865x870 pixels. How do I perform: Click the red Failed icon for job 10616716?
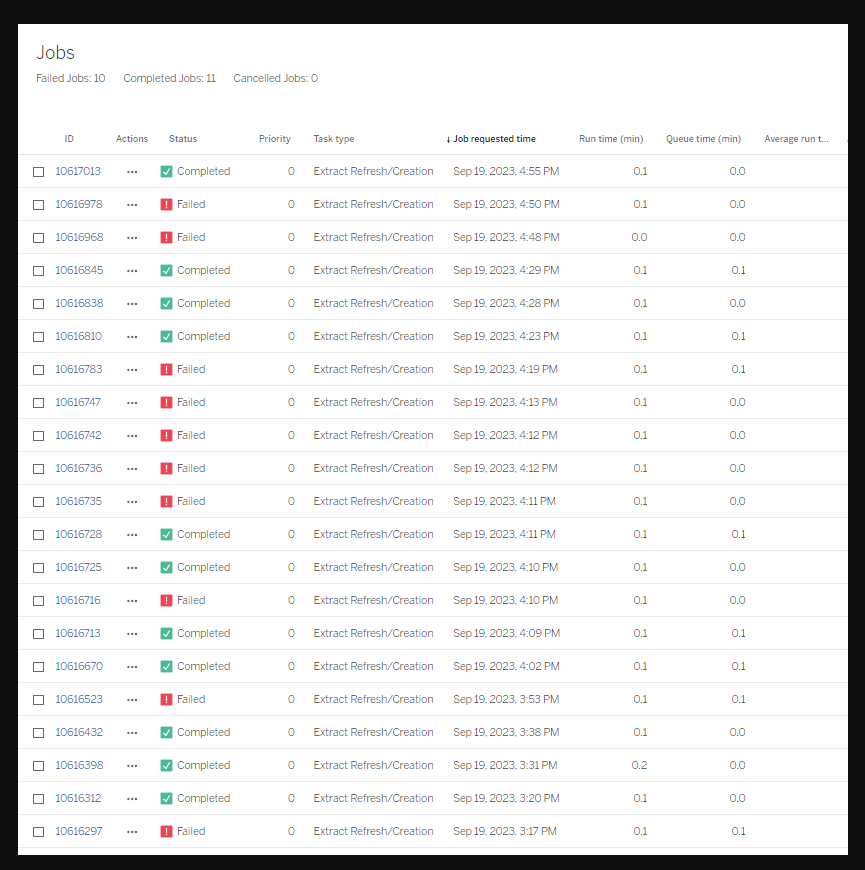click(x=166, y=600)
